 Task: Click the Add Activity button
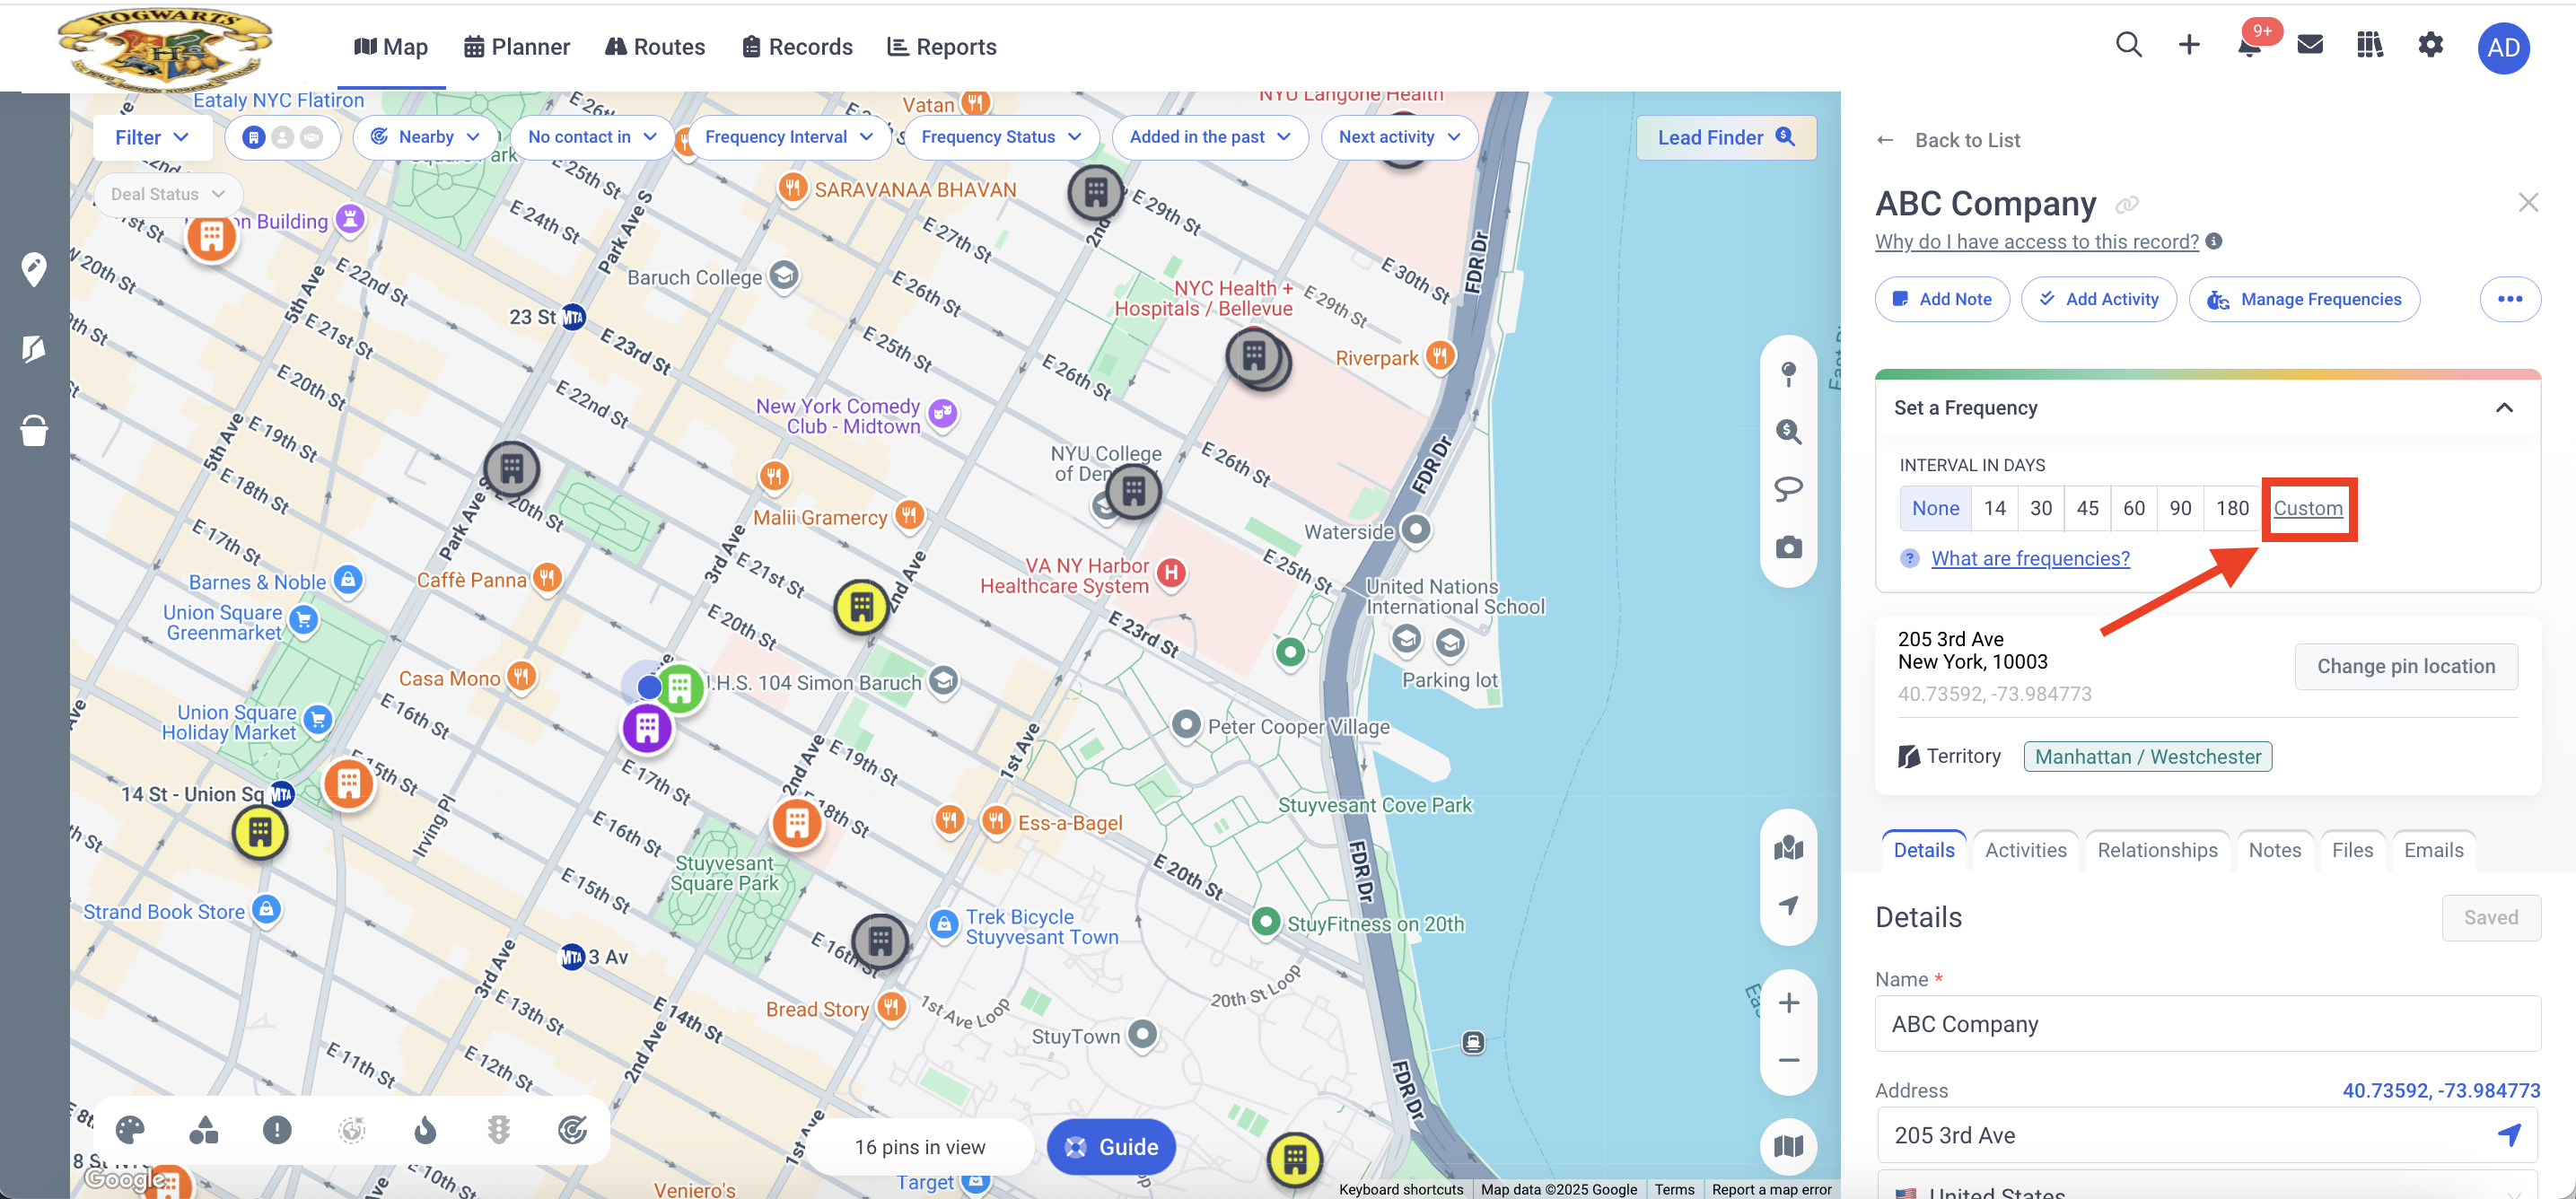(2098, 299)
